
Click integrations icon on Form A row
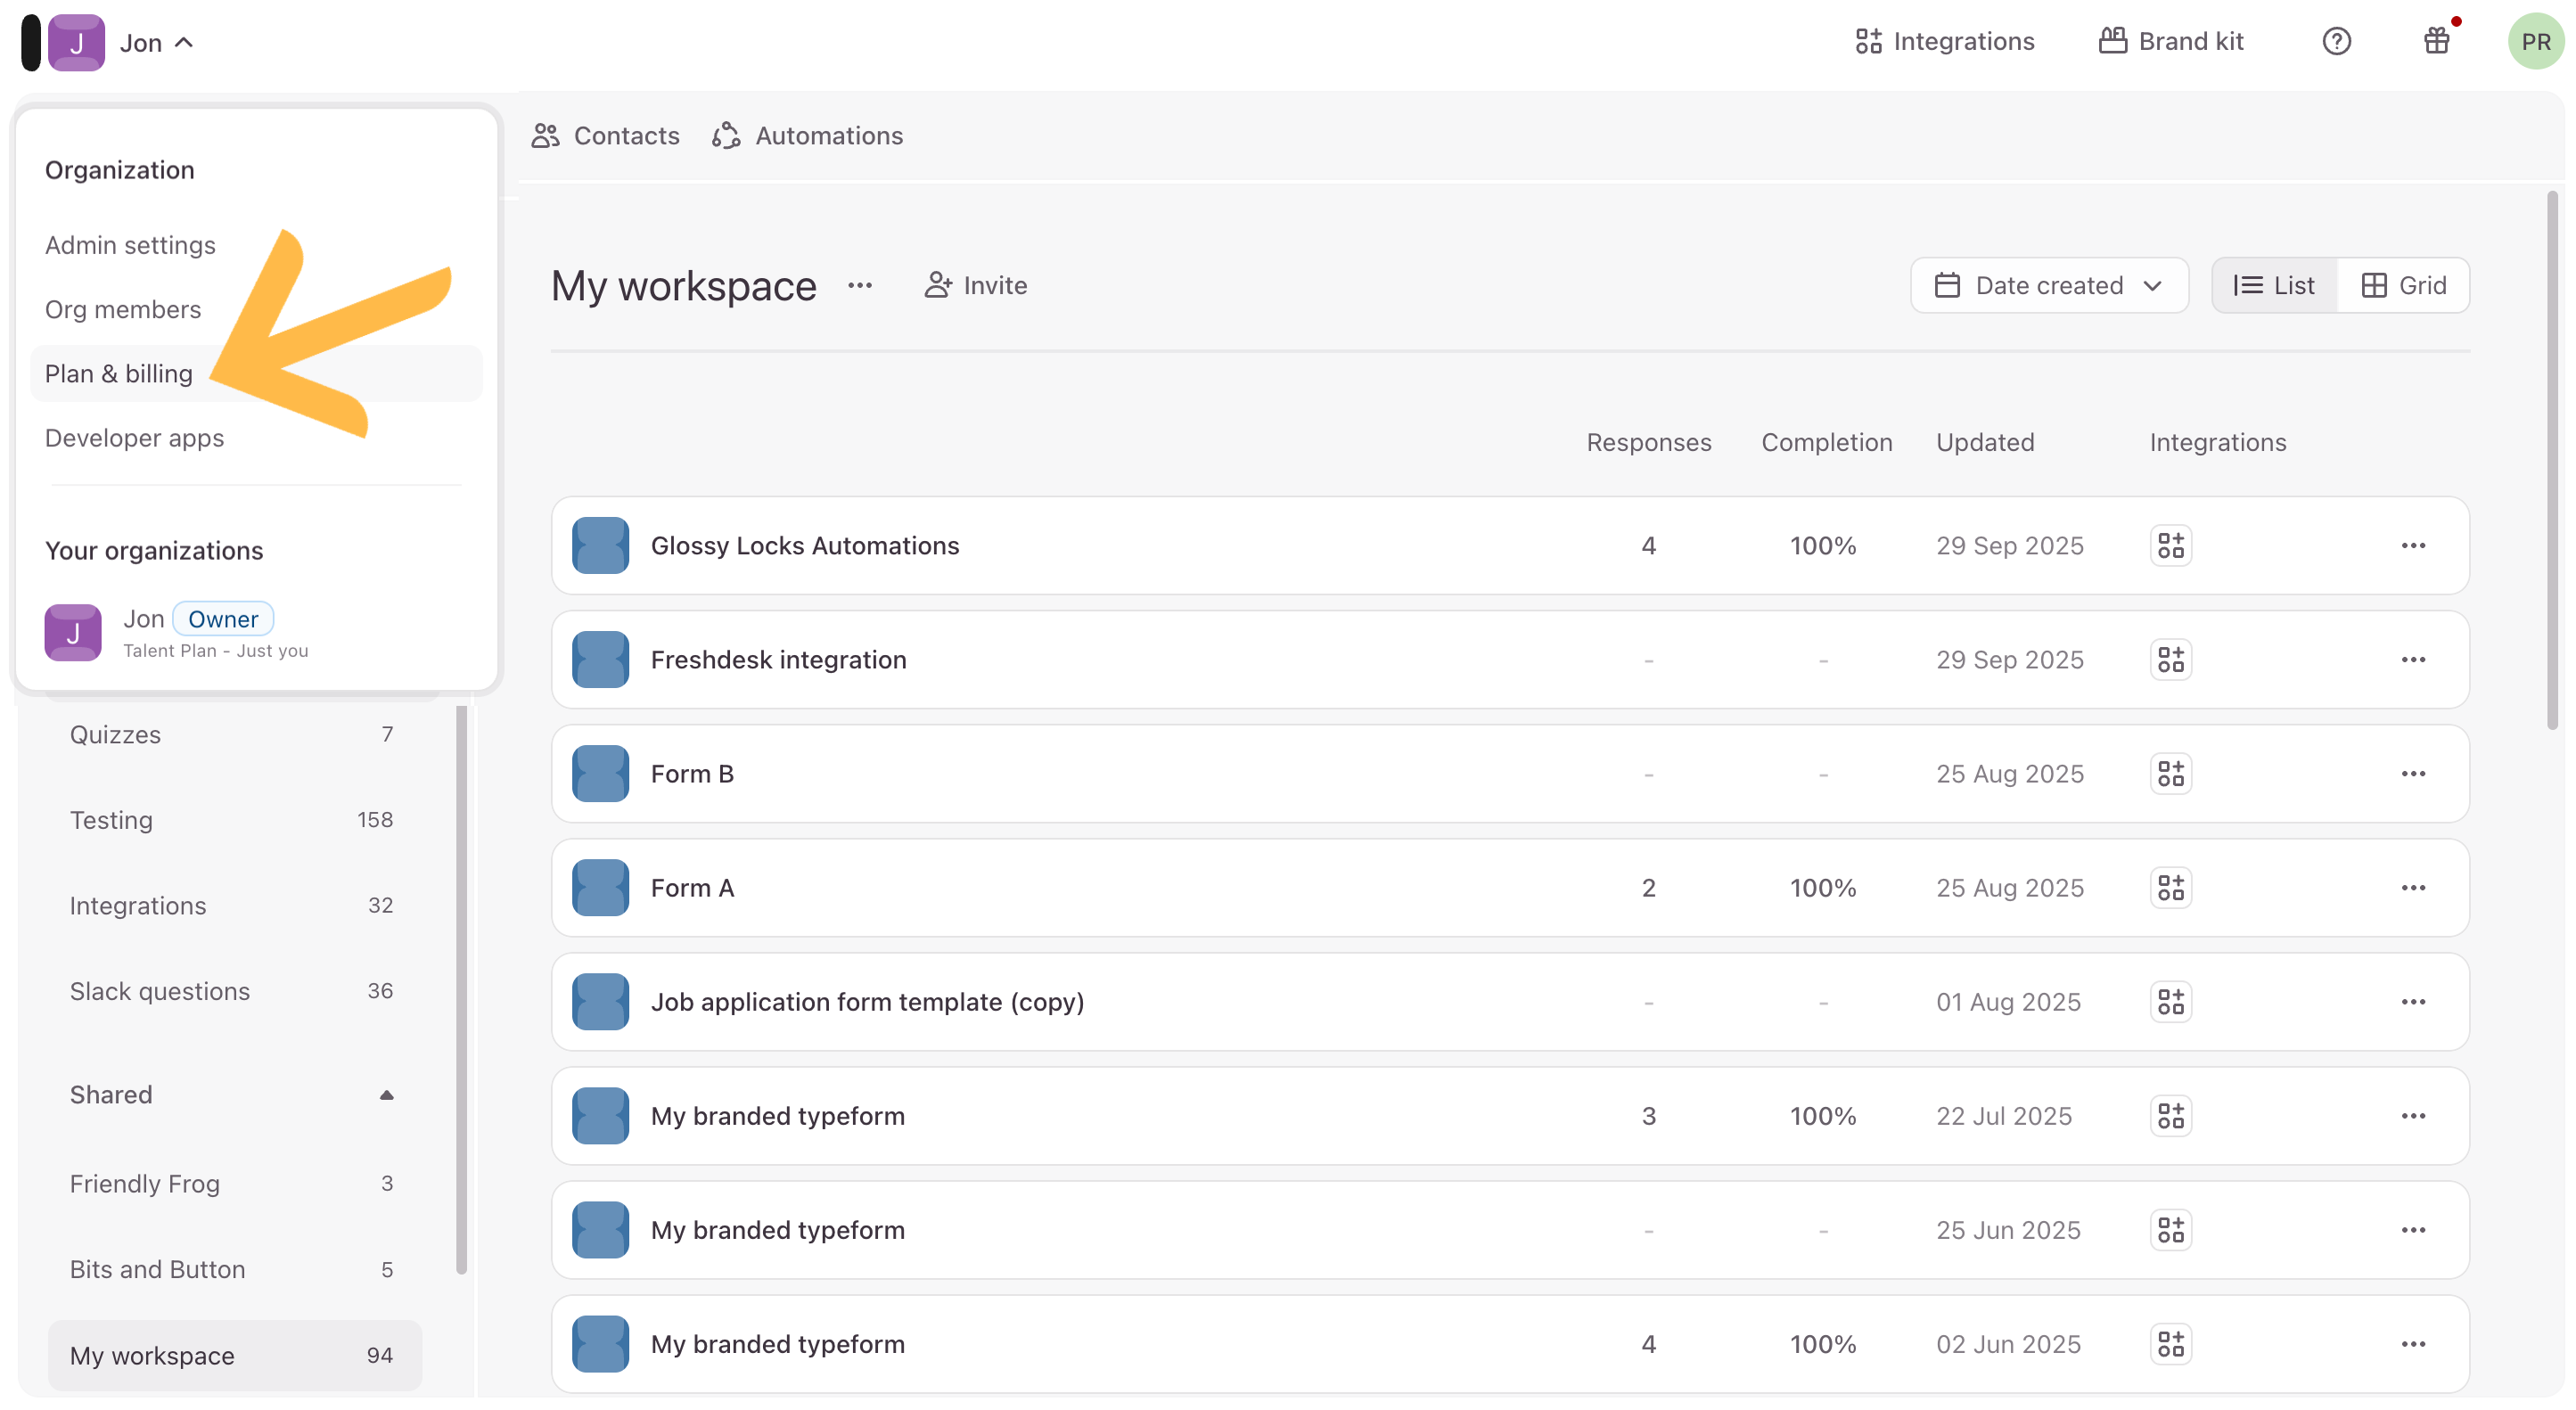[2170, 888]
